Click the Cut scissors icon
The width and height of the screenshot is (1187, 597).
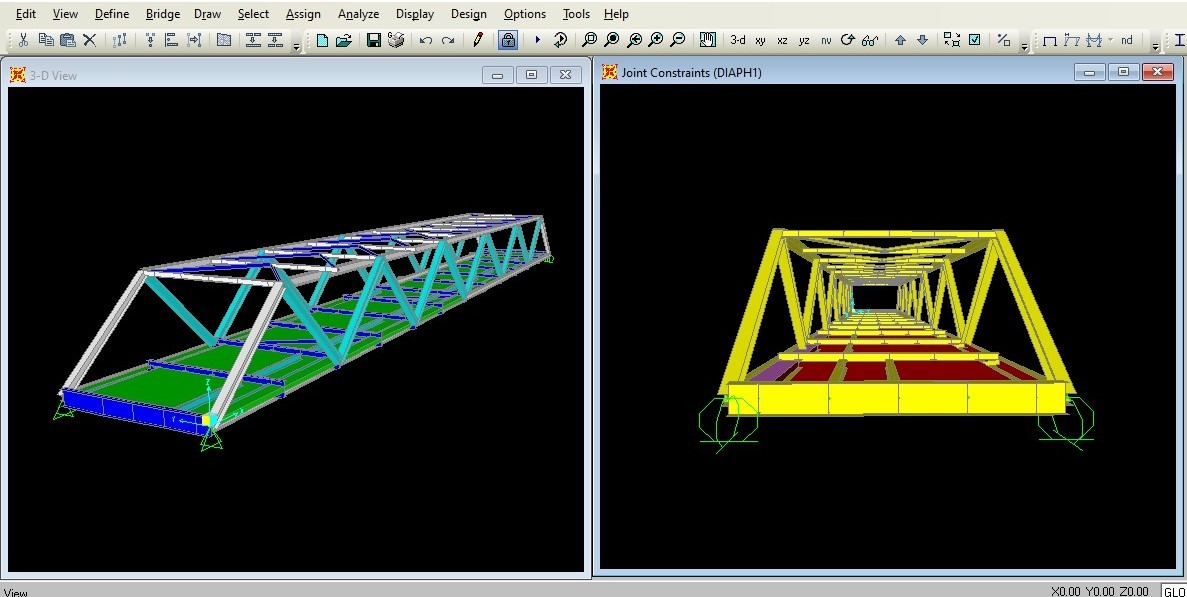[x=23, y=40]
